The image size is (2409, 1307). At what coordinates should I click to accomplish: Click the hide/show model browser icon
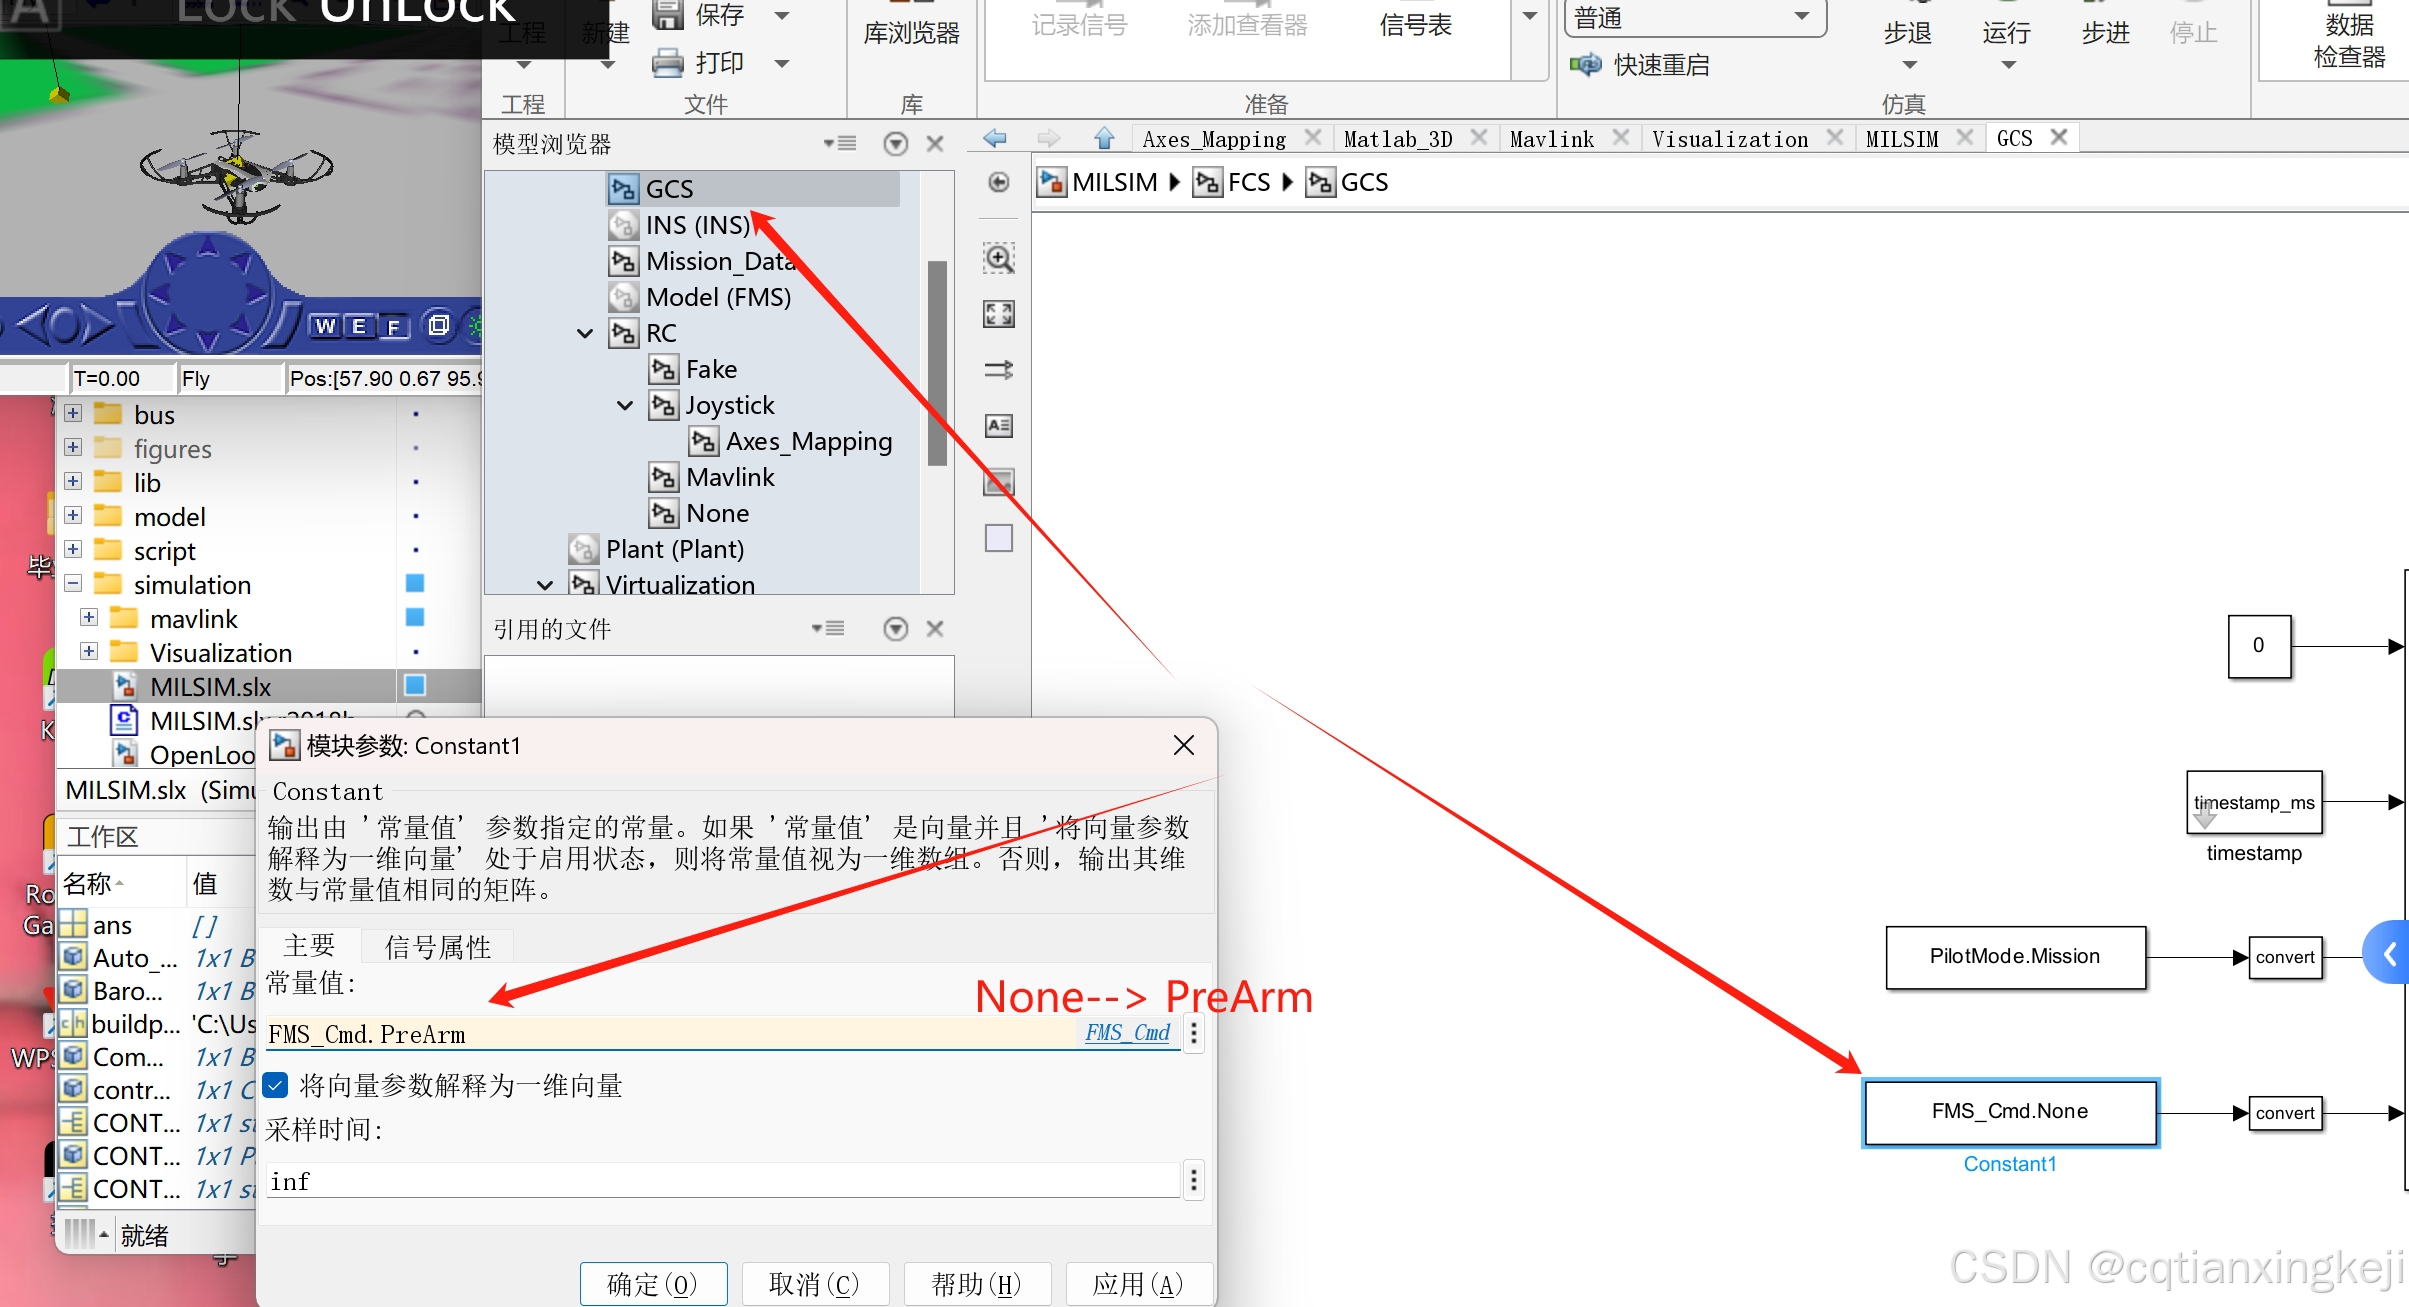(998, 182)
